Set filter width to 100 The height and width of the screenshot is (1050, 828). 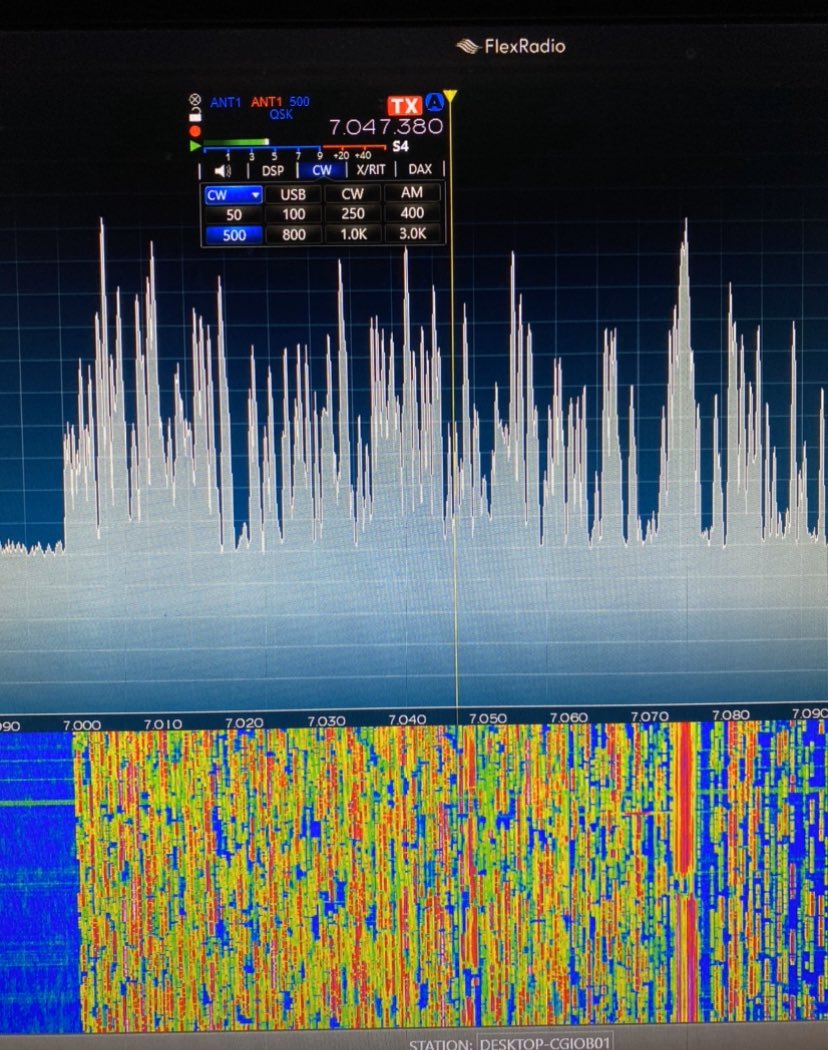pos(293,214)
